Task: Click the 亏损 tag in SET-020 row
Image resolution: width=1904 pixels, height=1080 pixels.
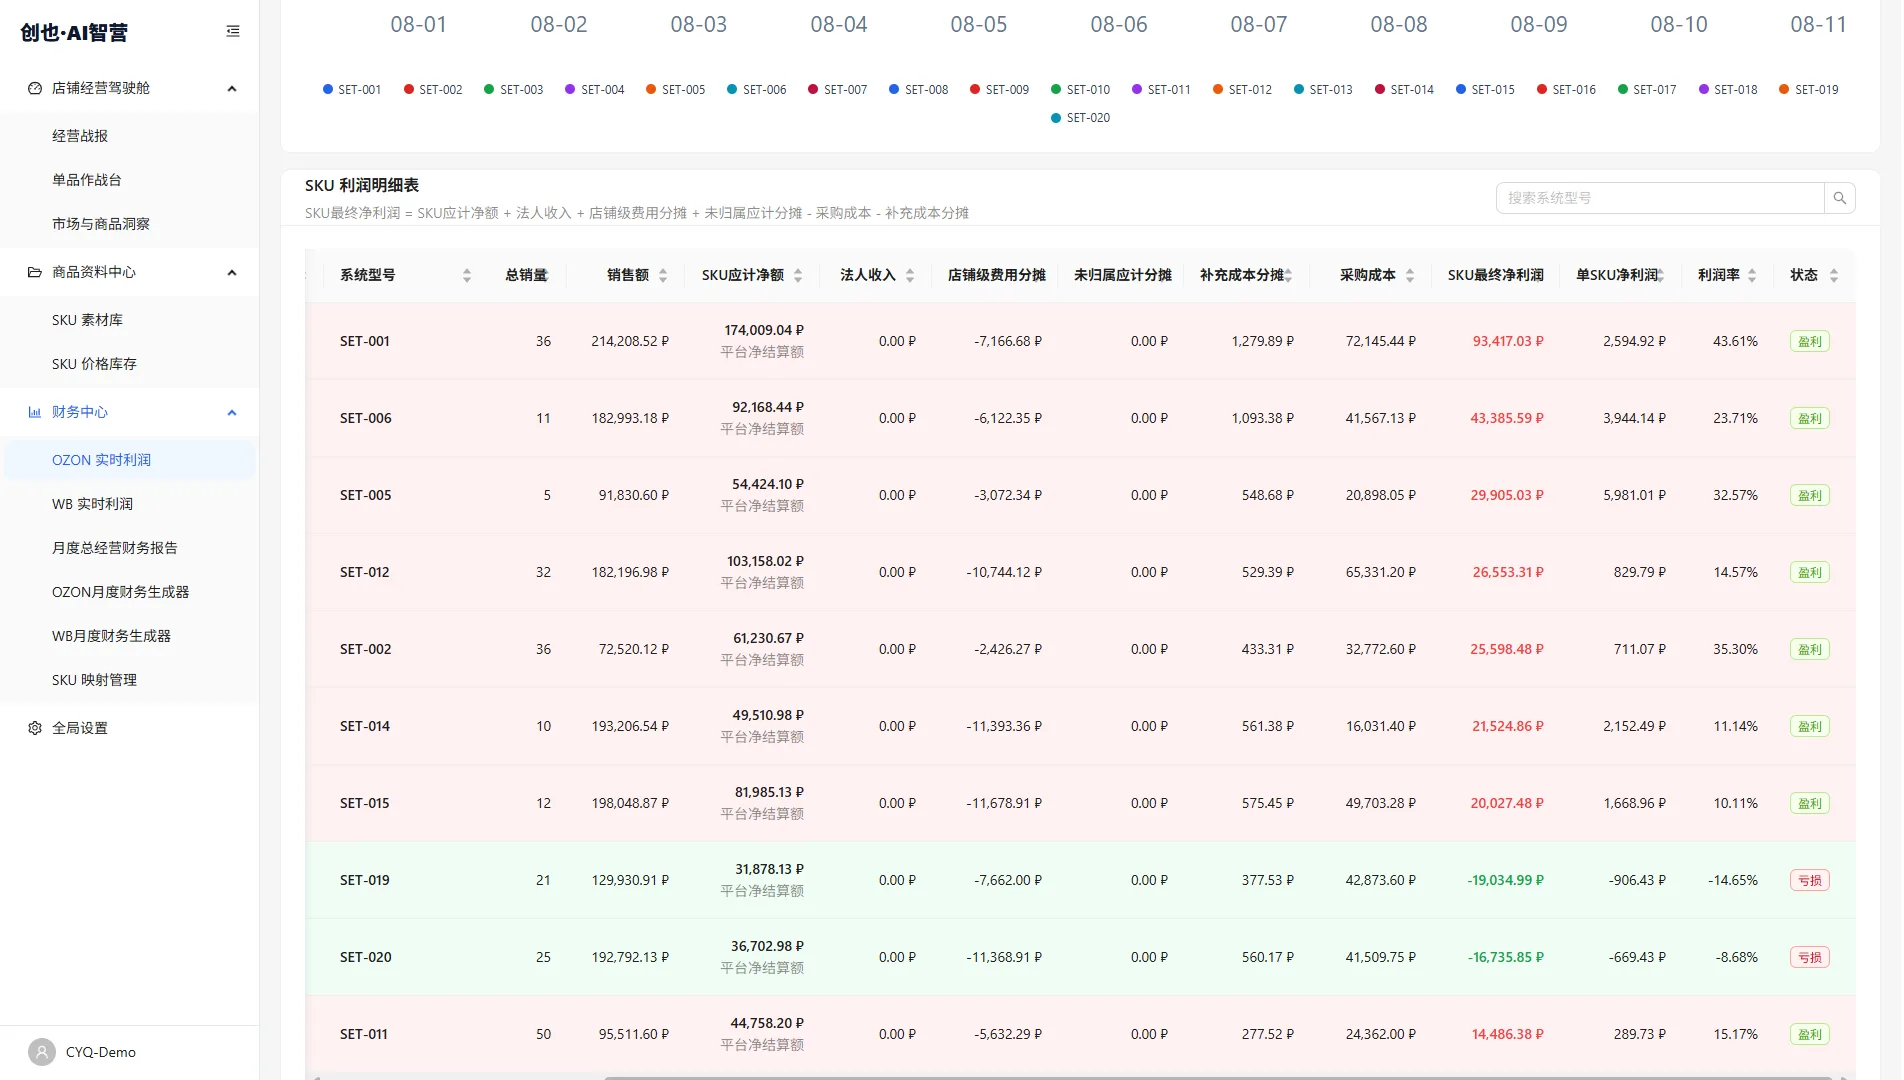Action: click(1810, 957)
